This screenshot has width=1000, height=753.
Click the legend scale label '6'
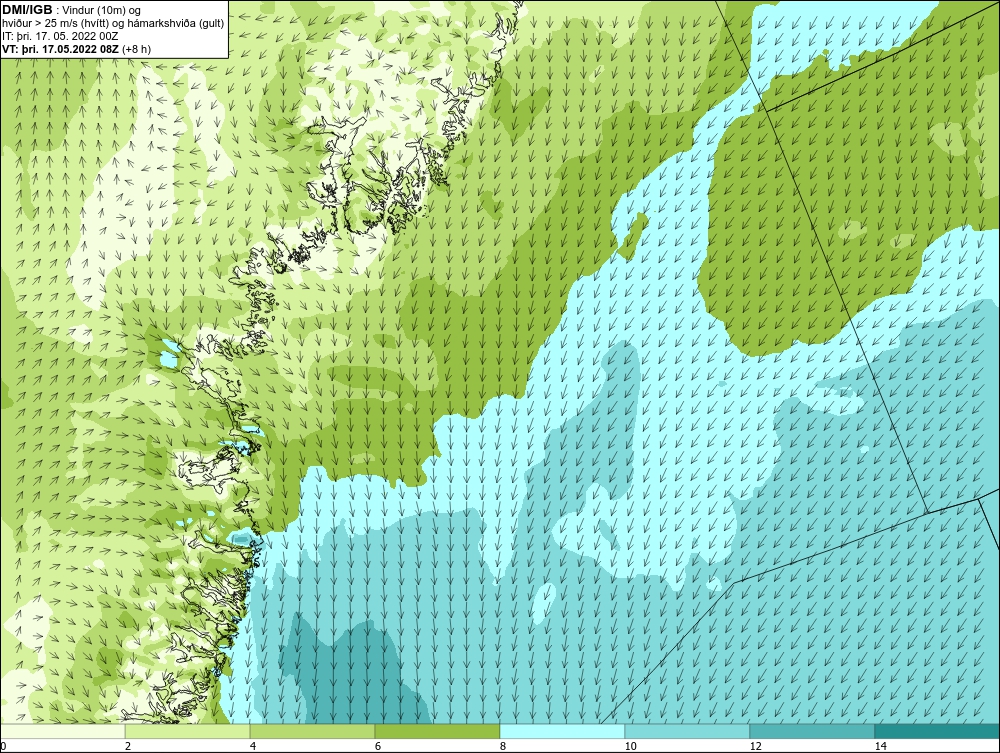[378, 746]
